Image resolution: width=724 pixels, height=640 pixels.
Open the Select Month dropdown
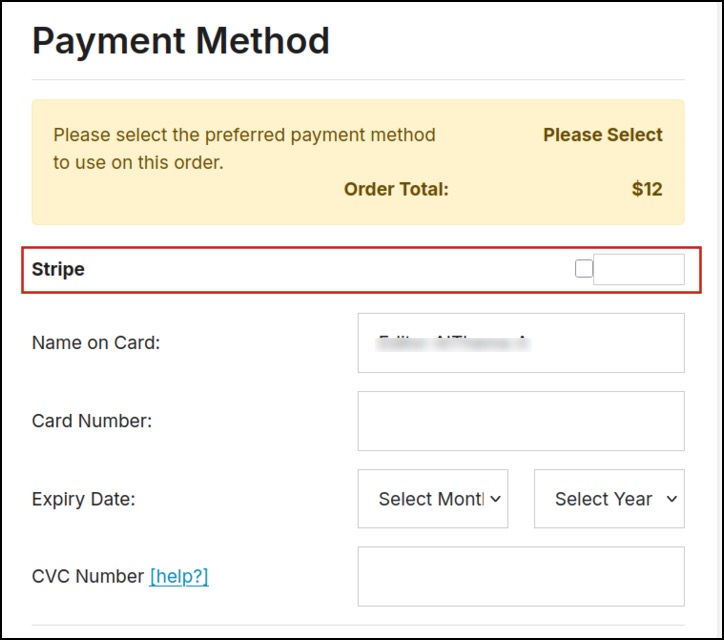pyautogui.click(x=433, y=499)
